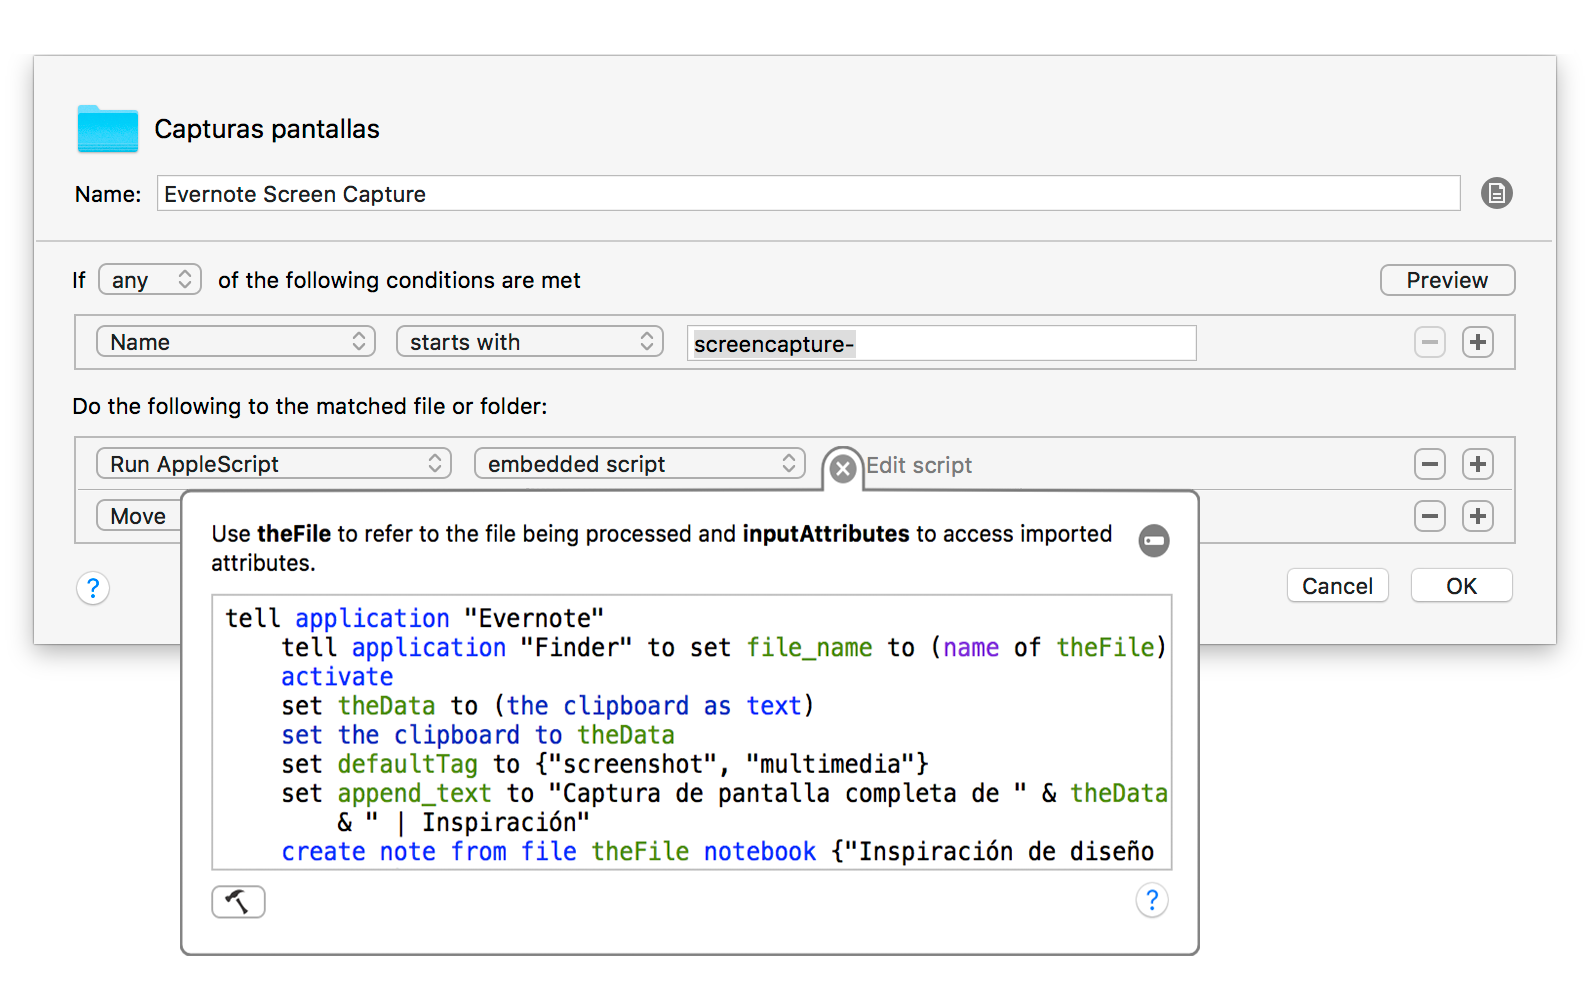Open the Run AppleScript action dropdown
The height and width of the screenshot is (1004, 1590).
click(274, 464)
